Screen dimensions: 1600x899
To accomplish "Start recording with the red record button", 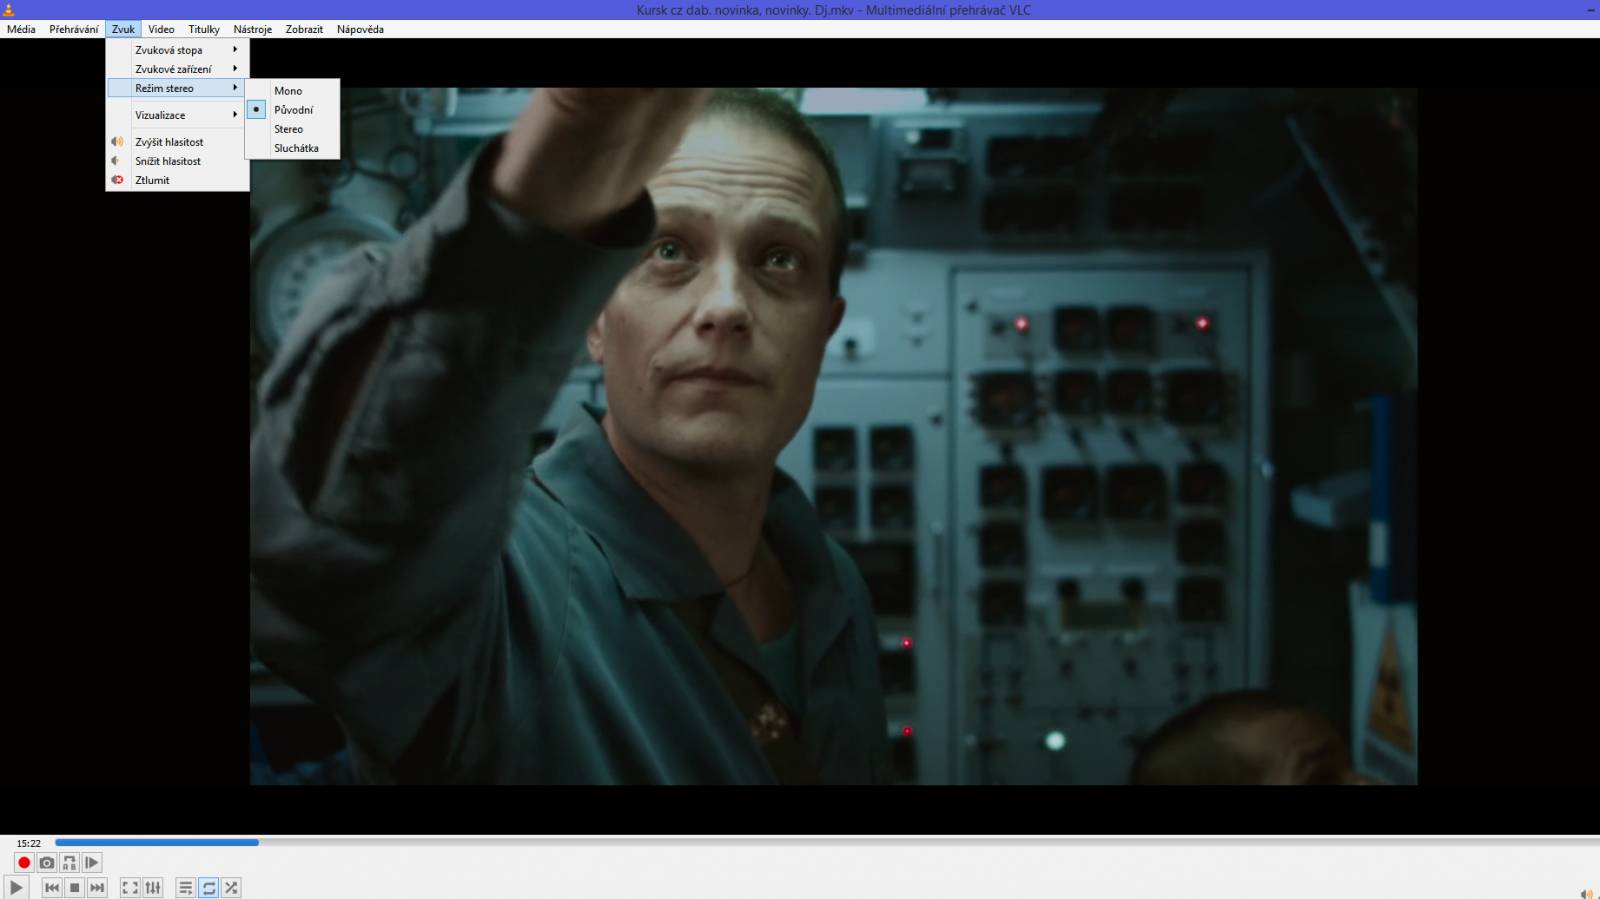I will pos(24,862).
